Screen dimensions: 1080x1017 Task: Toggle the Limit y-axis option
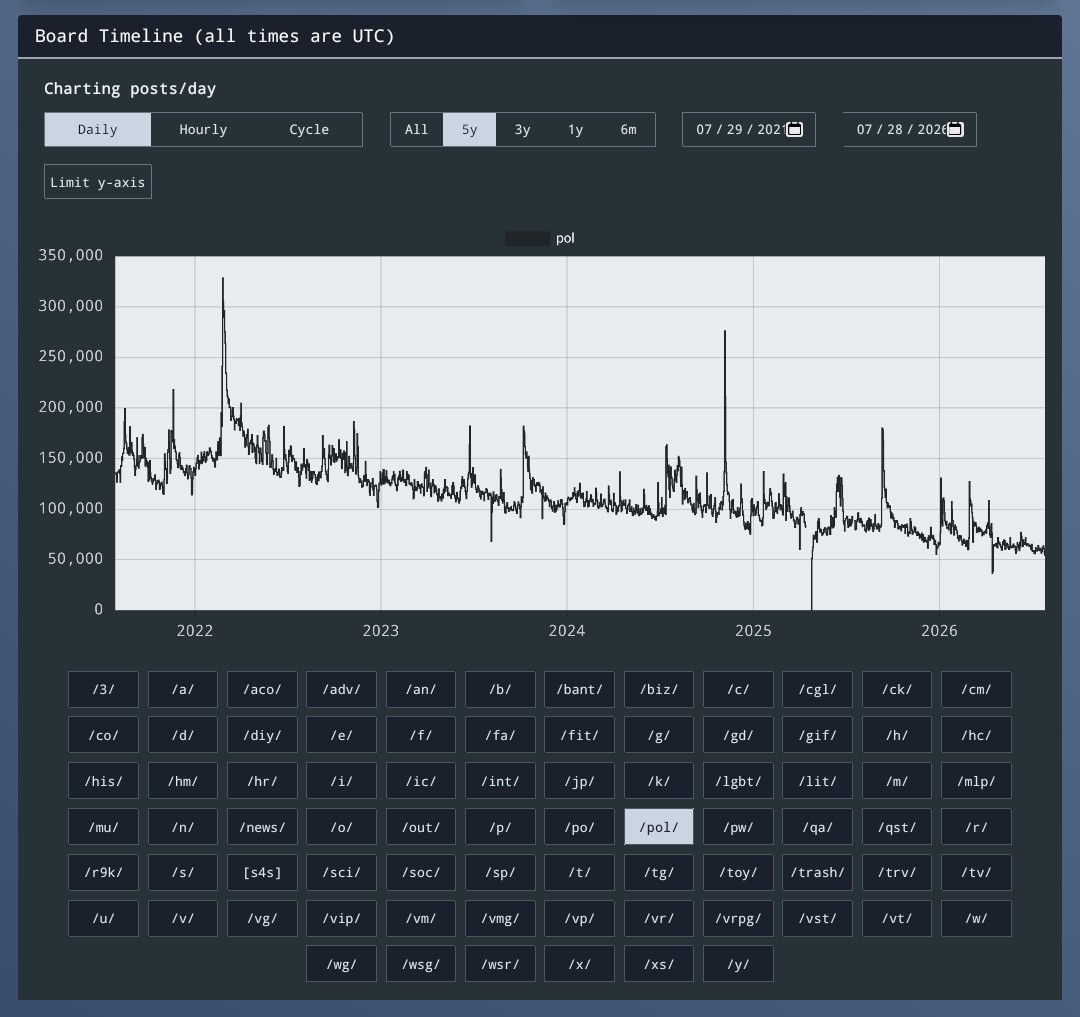(x=98, y=182)
